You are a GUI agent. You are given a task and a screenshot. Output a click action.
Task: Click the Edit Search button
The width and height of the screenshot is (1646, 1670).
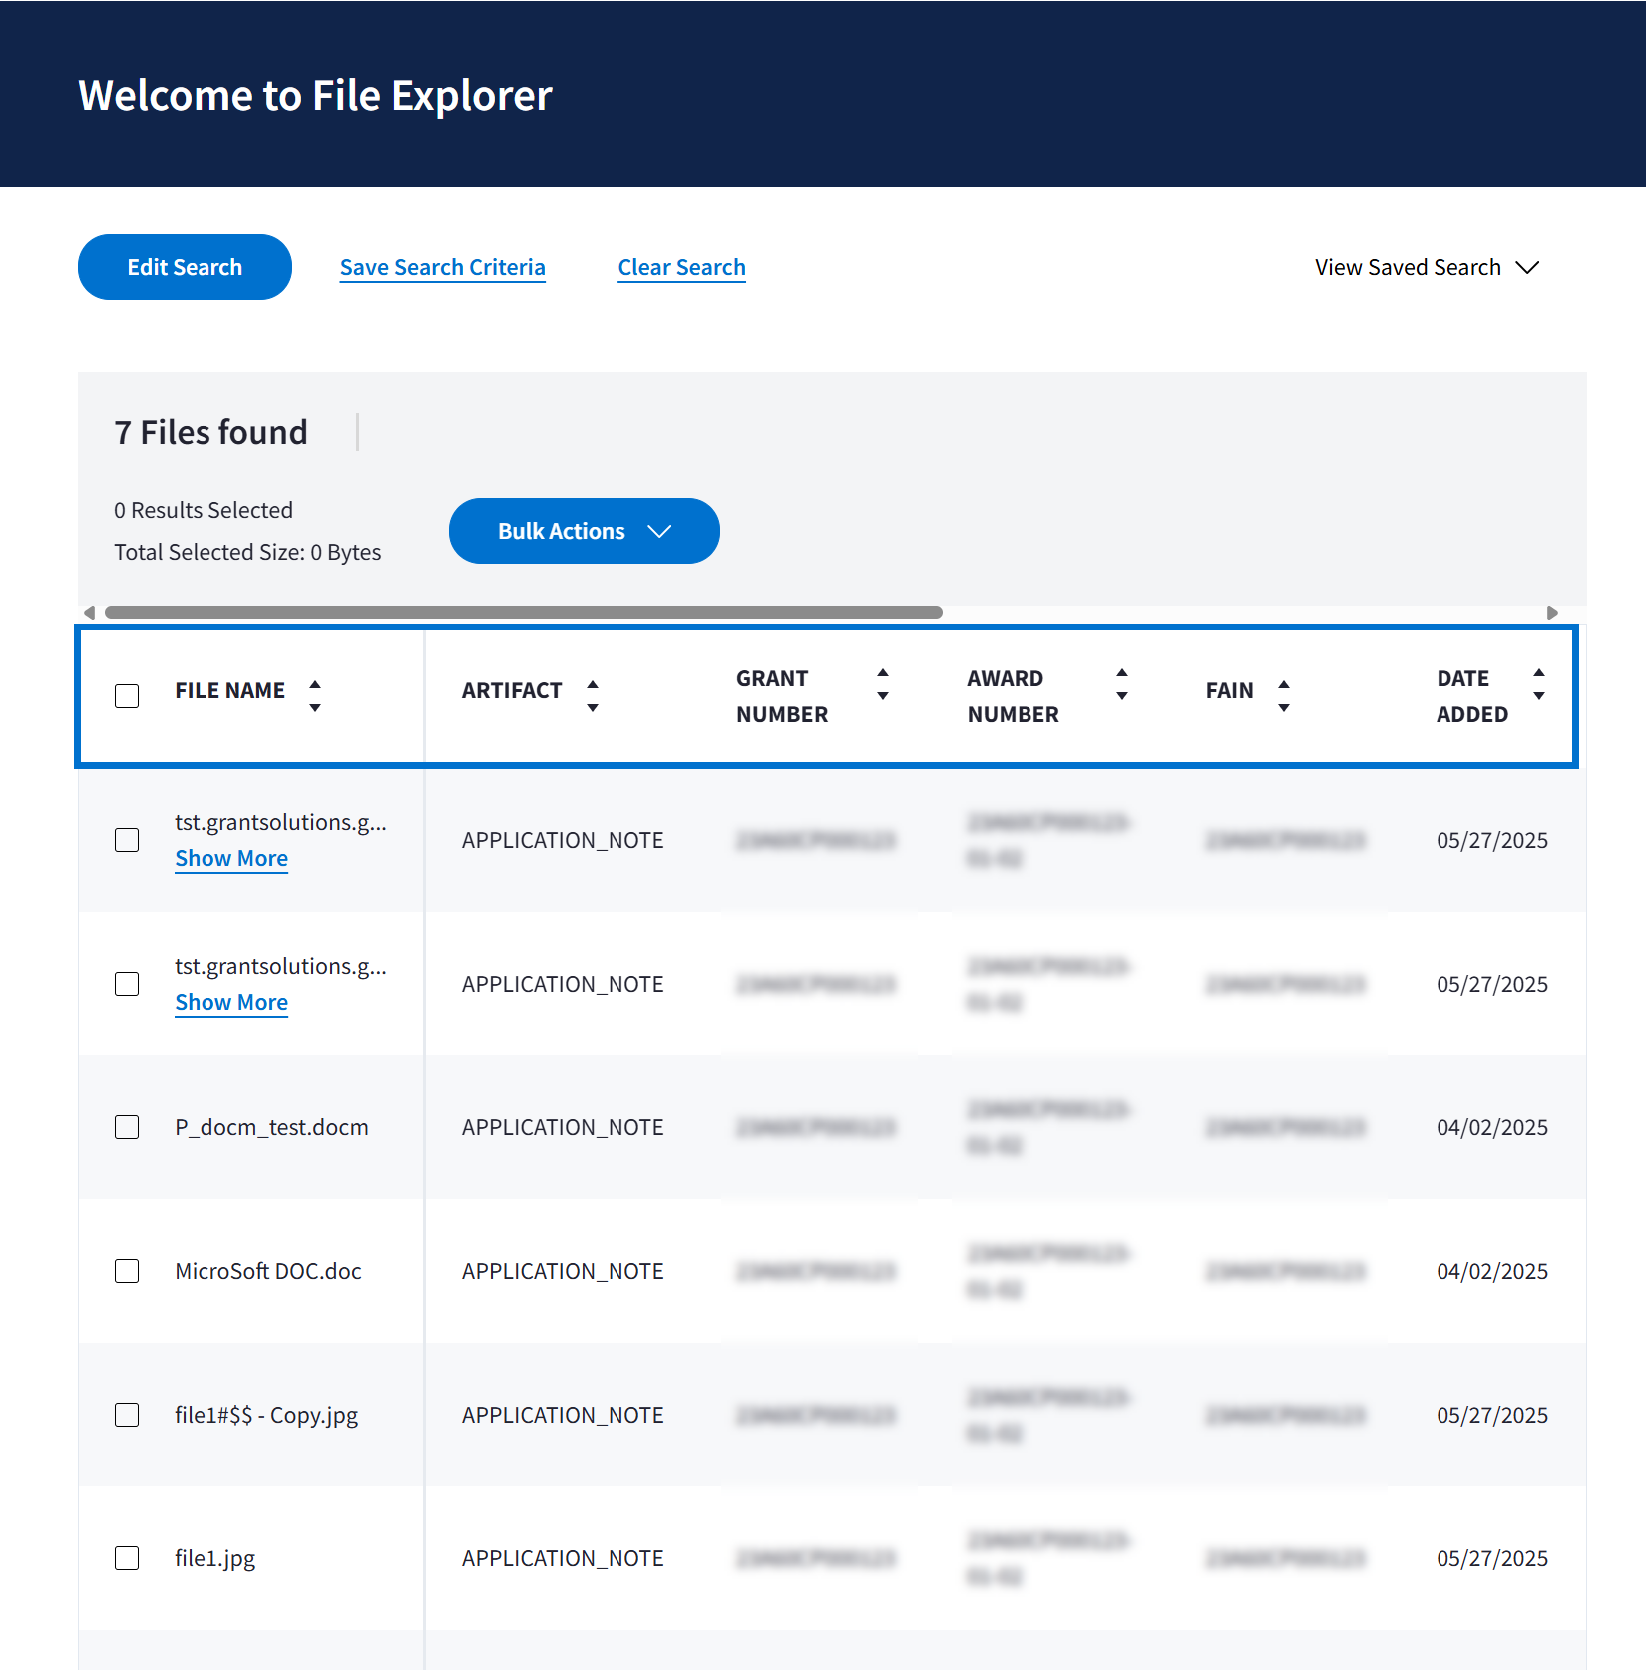[185, 267]
